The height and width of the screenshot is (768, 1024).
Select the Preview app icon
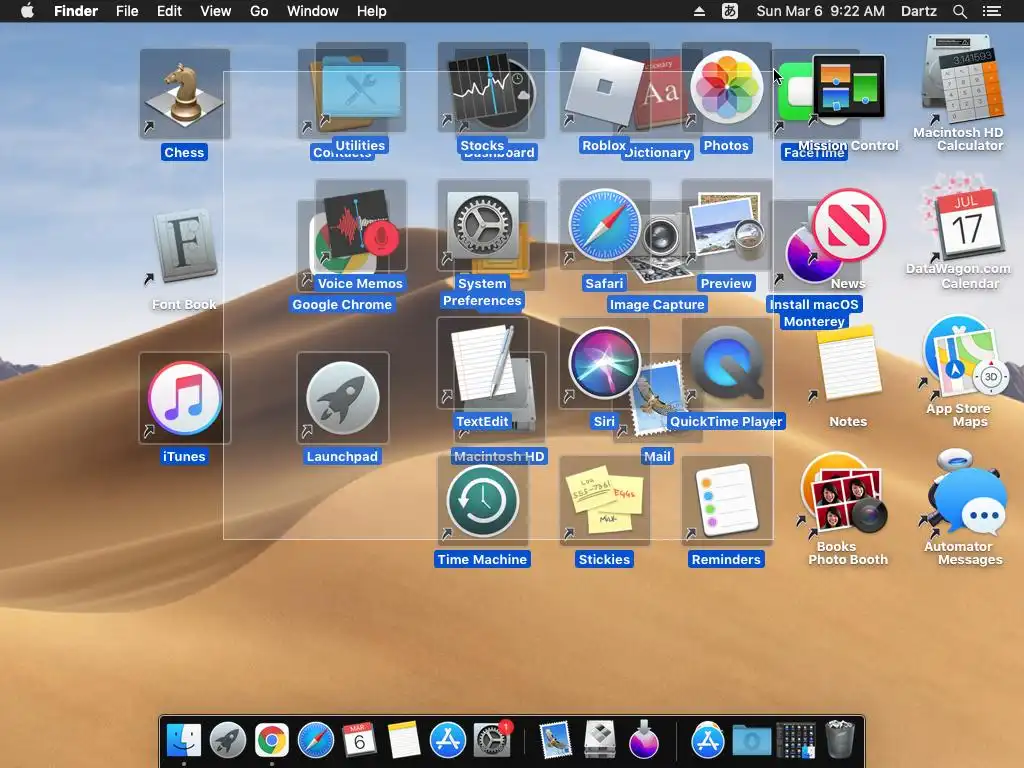[726, 227]
